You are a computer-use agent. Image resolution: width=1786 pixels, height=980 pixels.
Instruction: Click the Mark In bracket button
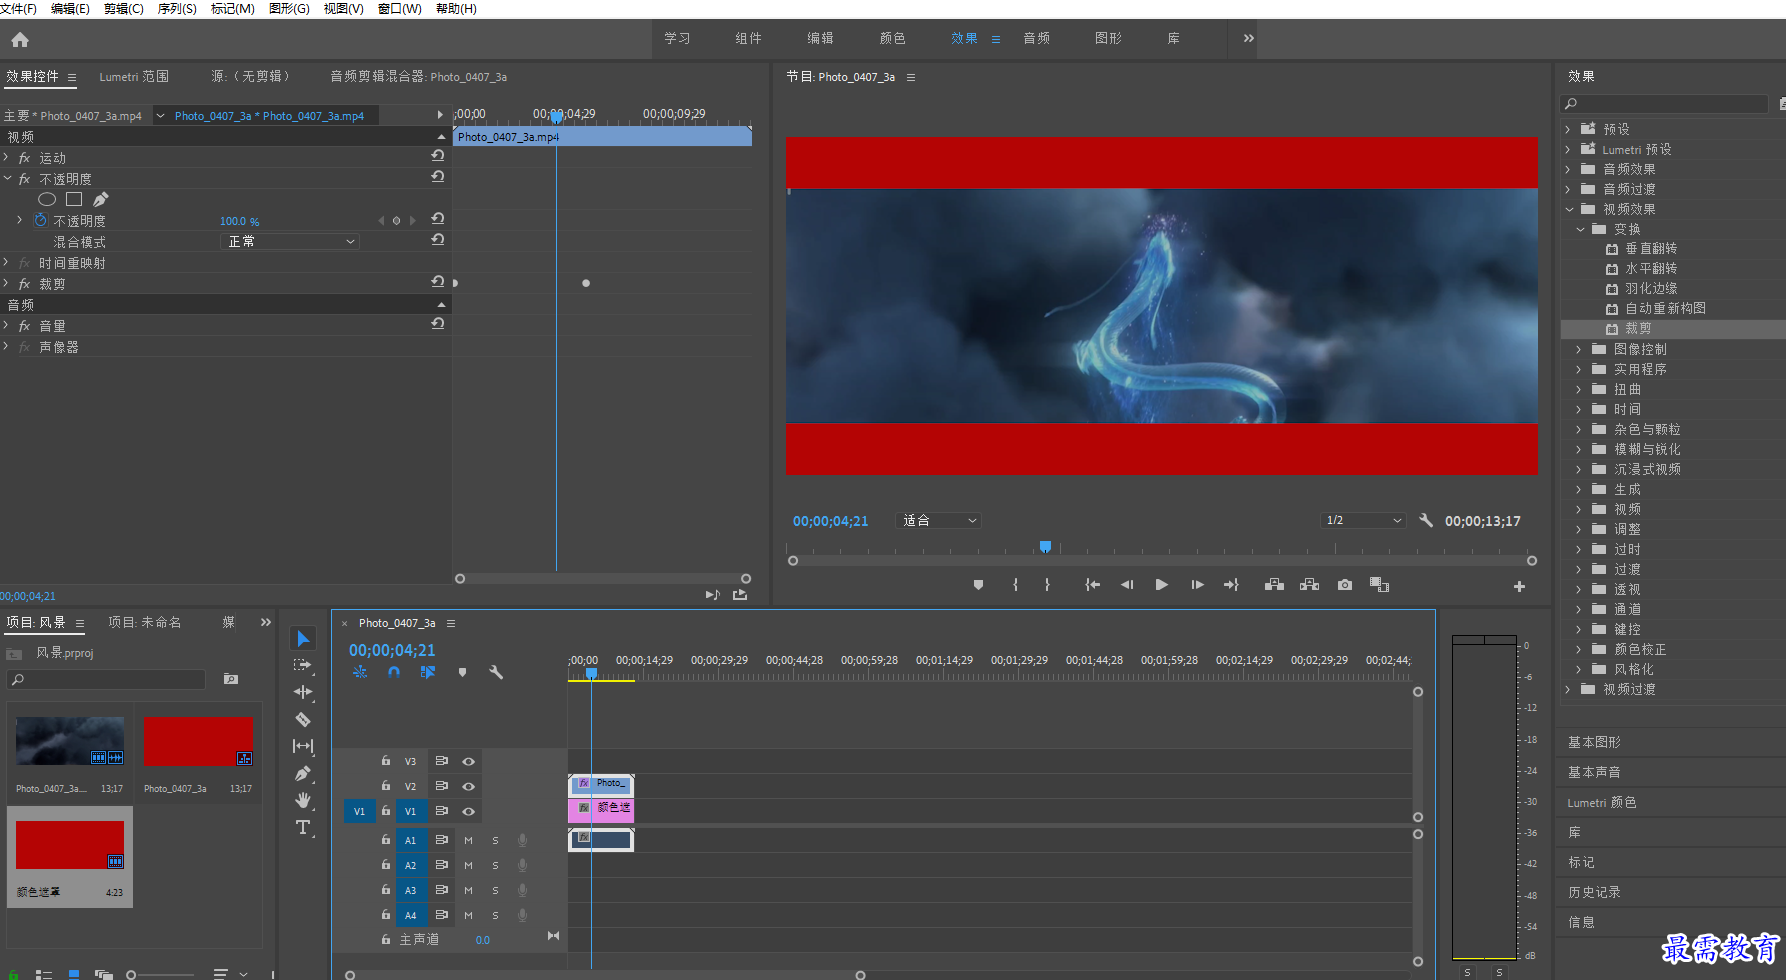1015,585
